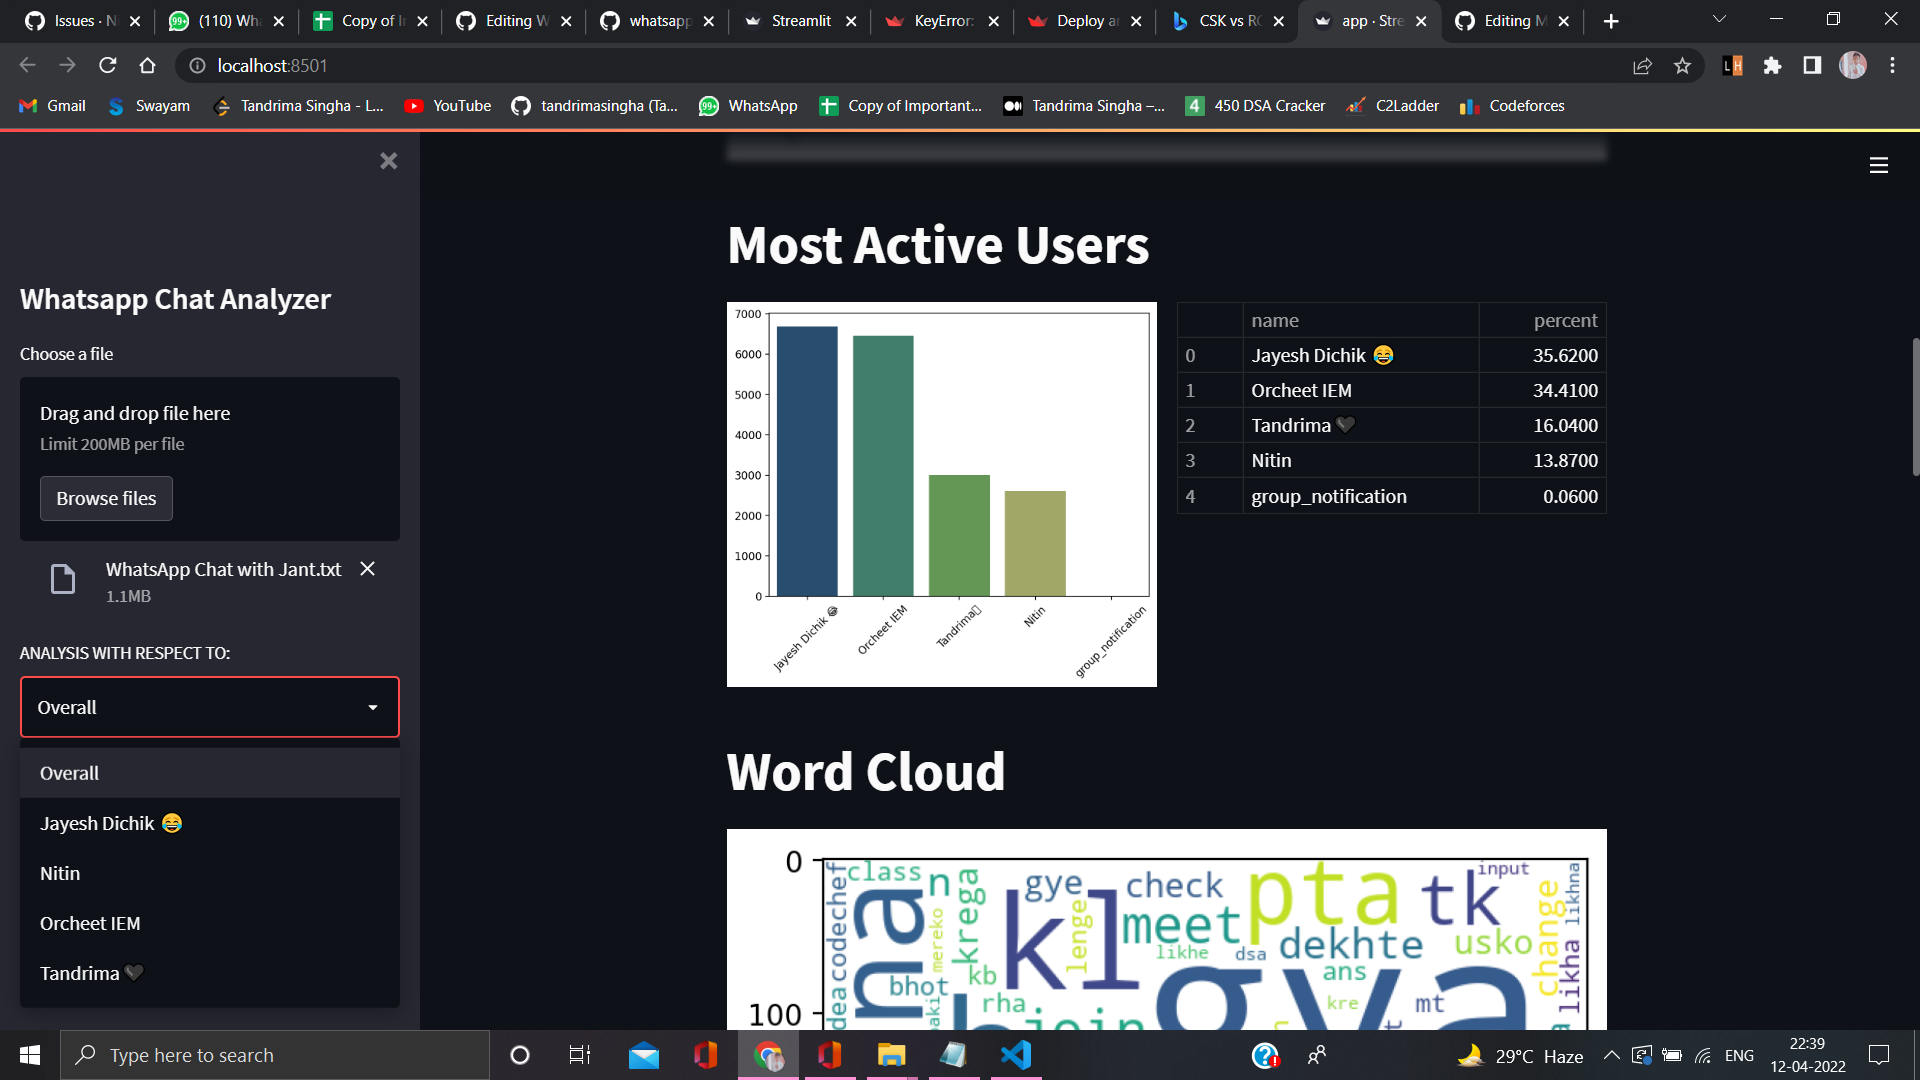The height and width of the screenshot is (1080, 1920).
Task: Select 'Tandrima' from the dropdown options
Action: coord(90,972)
